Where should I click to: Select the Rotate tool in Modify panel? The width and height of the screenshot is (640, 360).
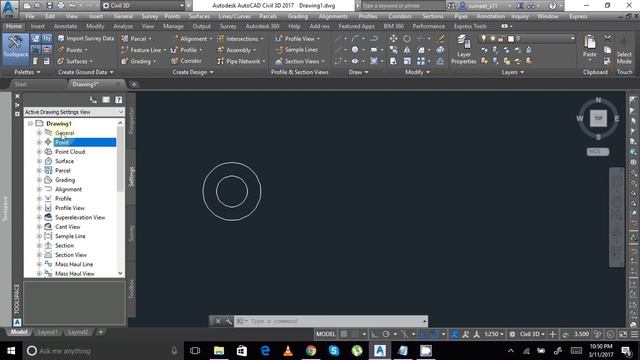(x=407, y=39)
